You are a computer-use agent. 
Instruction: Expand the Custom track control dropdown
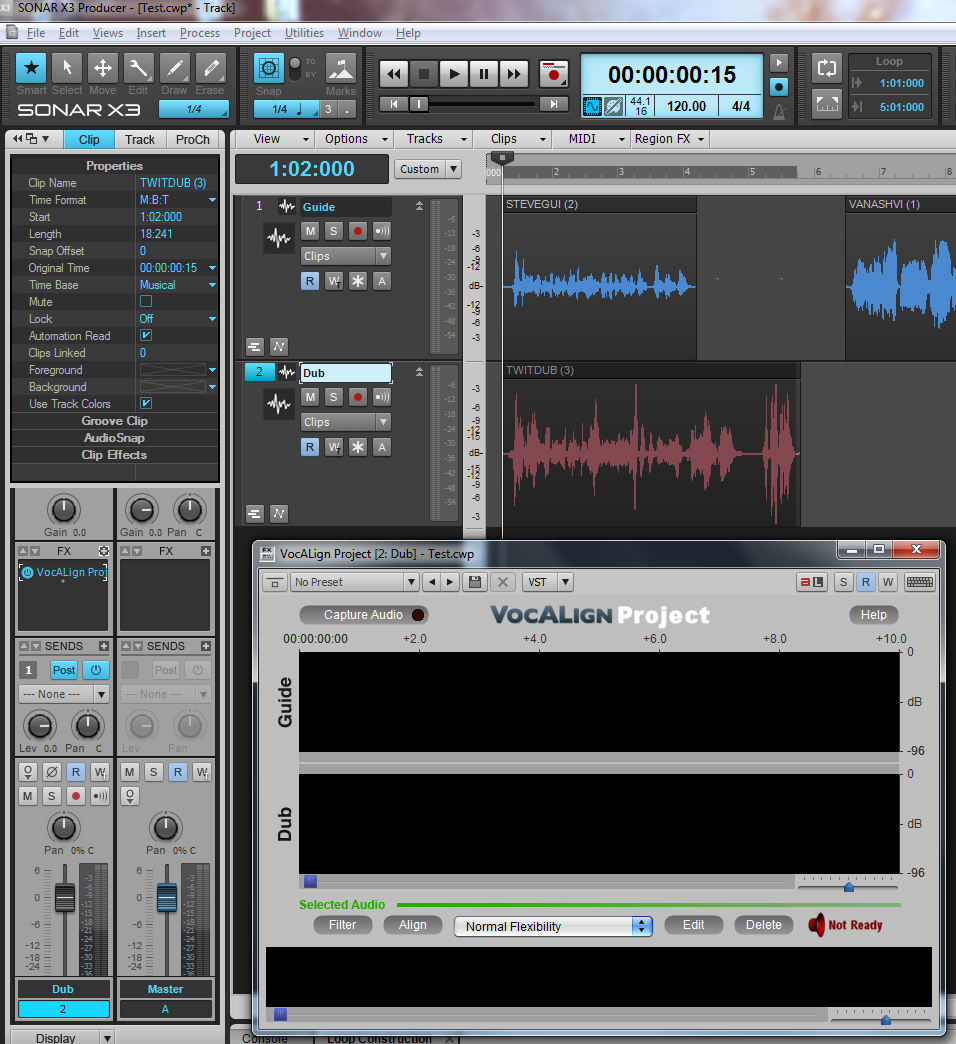[x=427, y=169]
